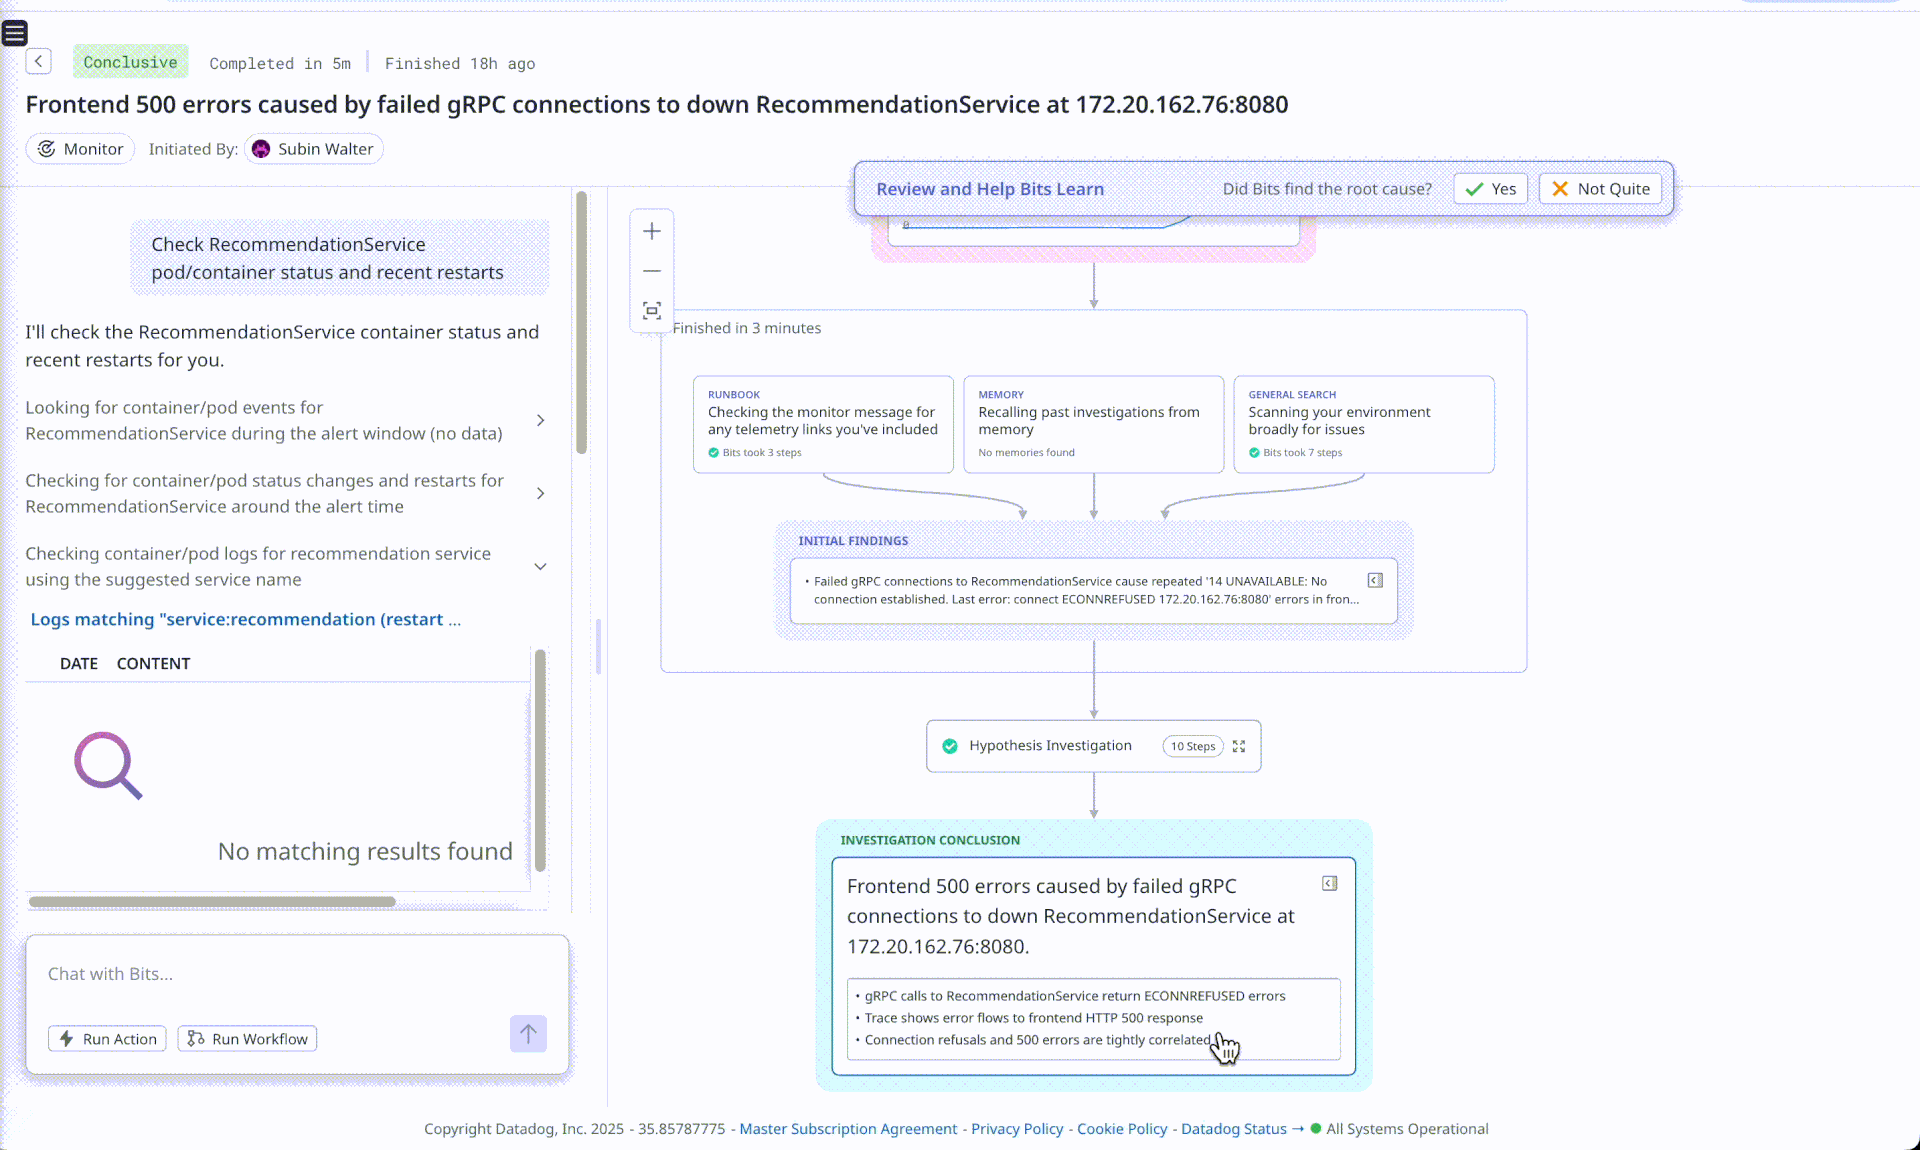Screen dimensions: 1920x1150
Task: Expand container/pod events step
Action: click(540, 421)
